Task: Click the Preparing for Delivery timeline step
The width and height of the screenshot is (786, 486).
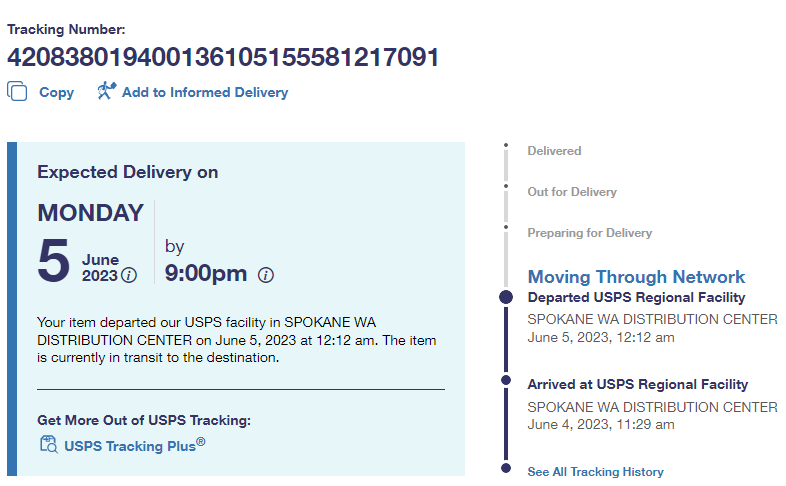Action: click(x=589, y=233)
